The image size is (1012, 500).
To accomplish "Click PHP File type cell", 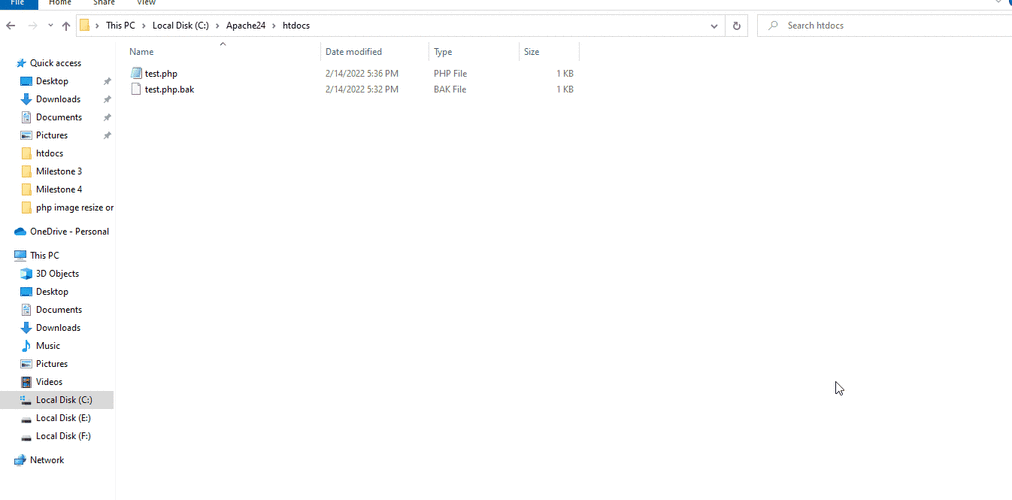I will tap(450, 74).
